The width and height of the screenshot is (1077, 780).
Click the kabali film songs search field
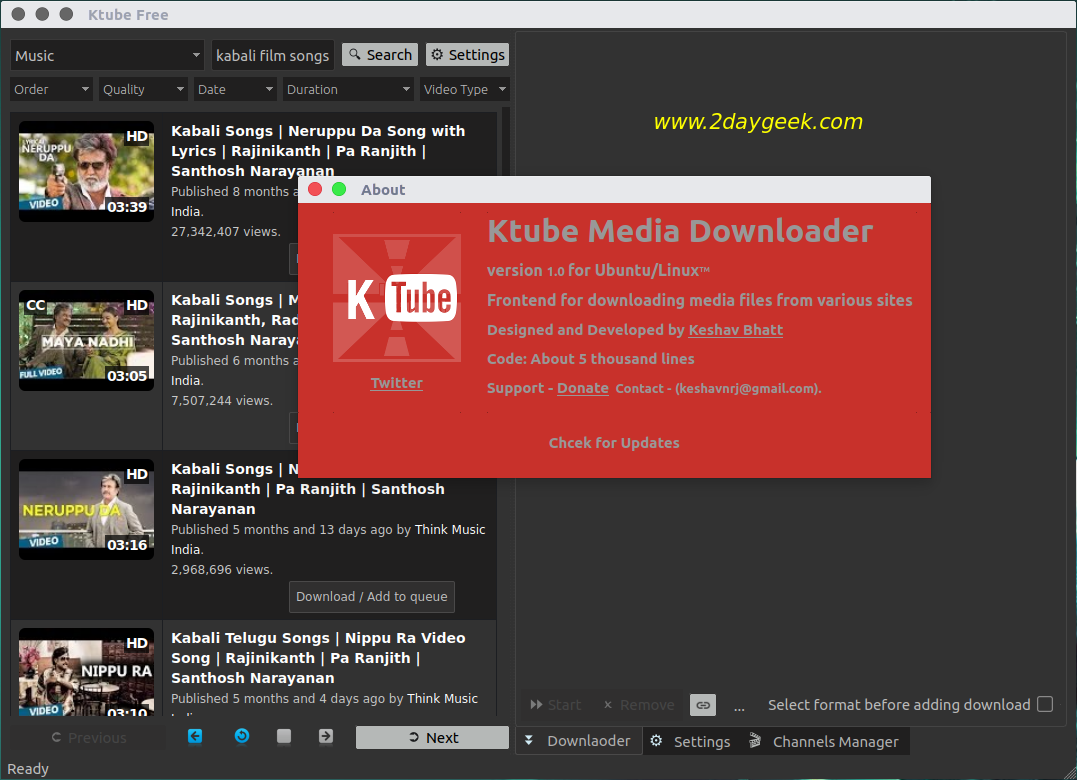(x=273, y=56)
